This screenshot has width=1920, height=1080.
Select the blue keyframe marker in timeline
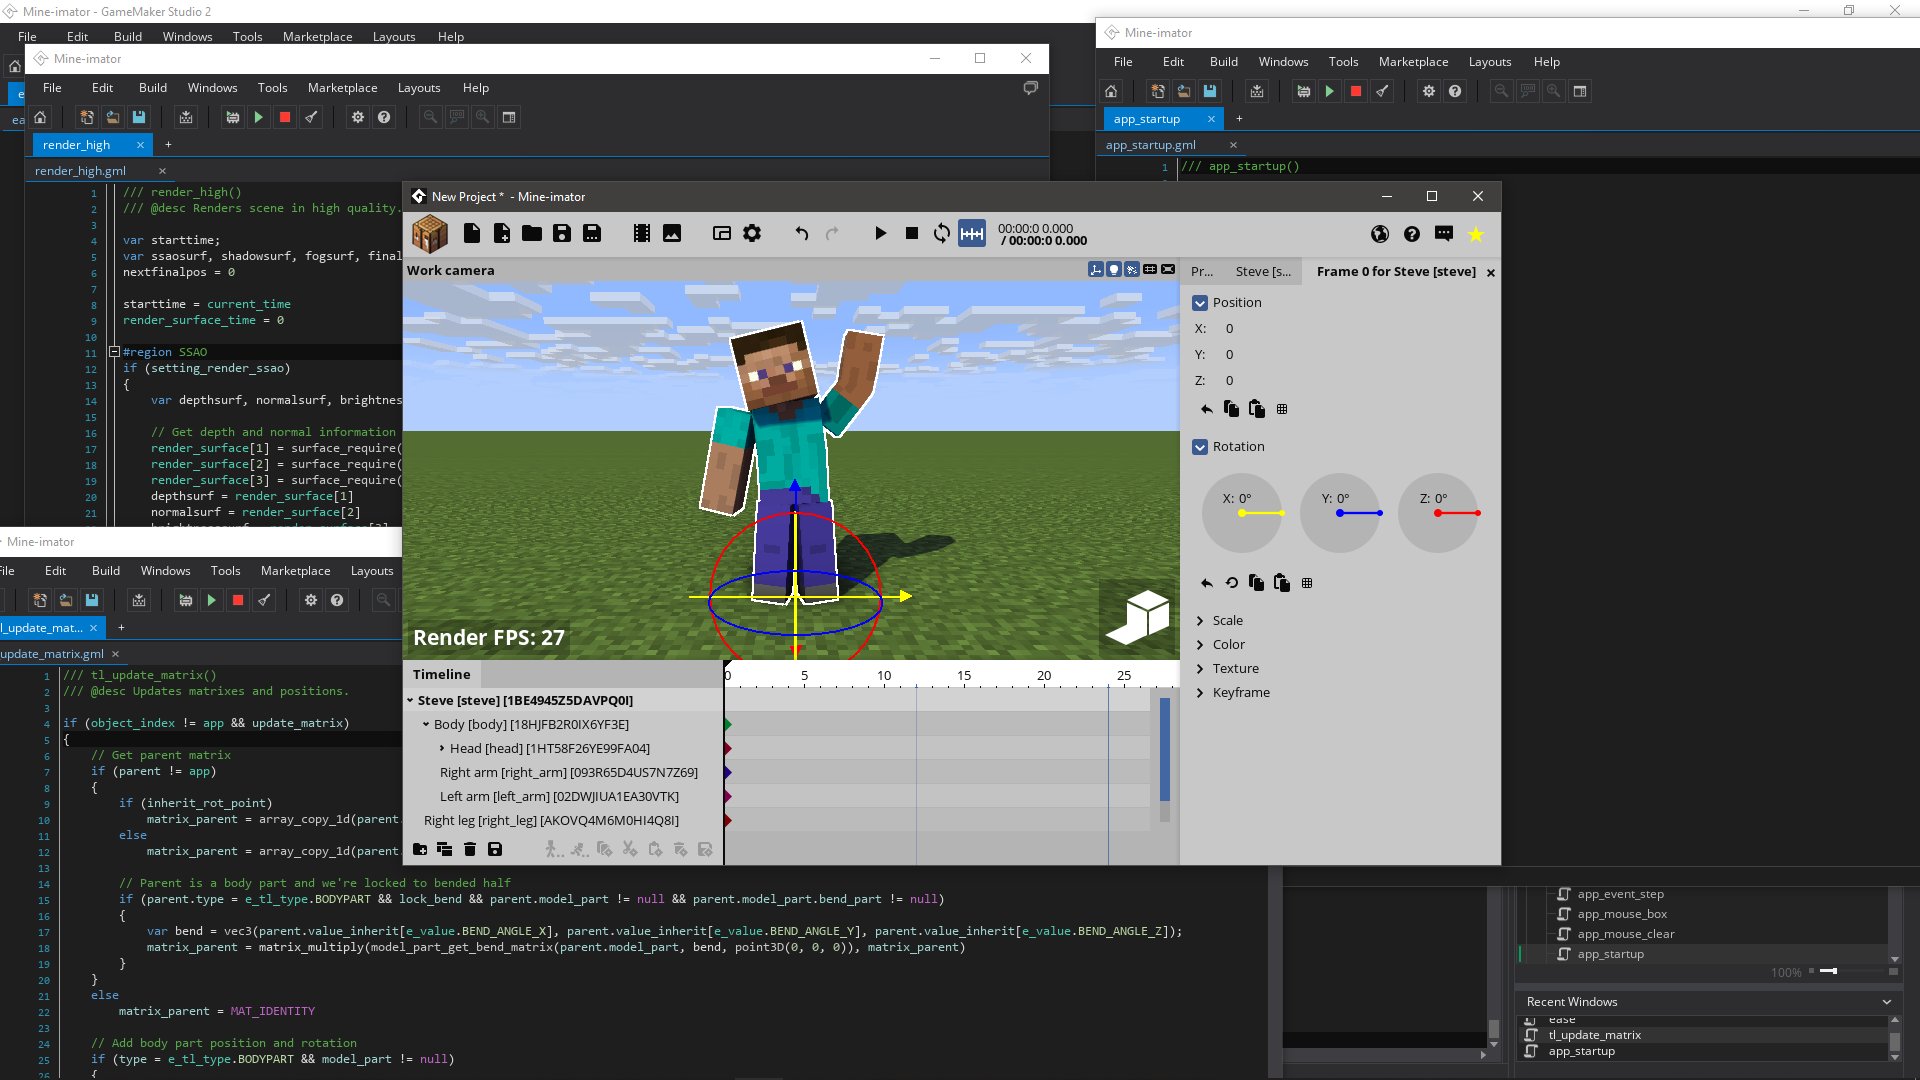click(728, 772)
